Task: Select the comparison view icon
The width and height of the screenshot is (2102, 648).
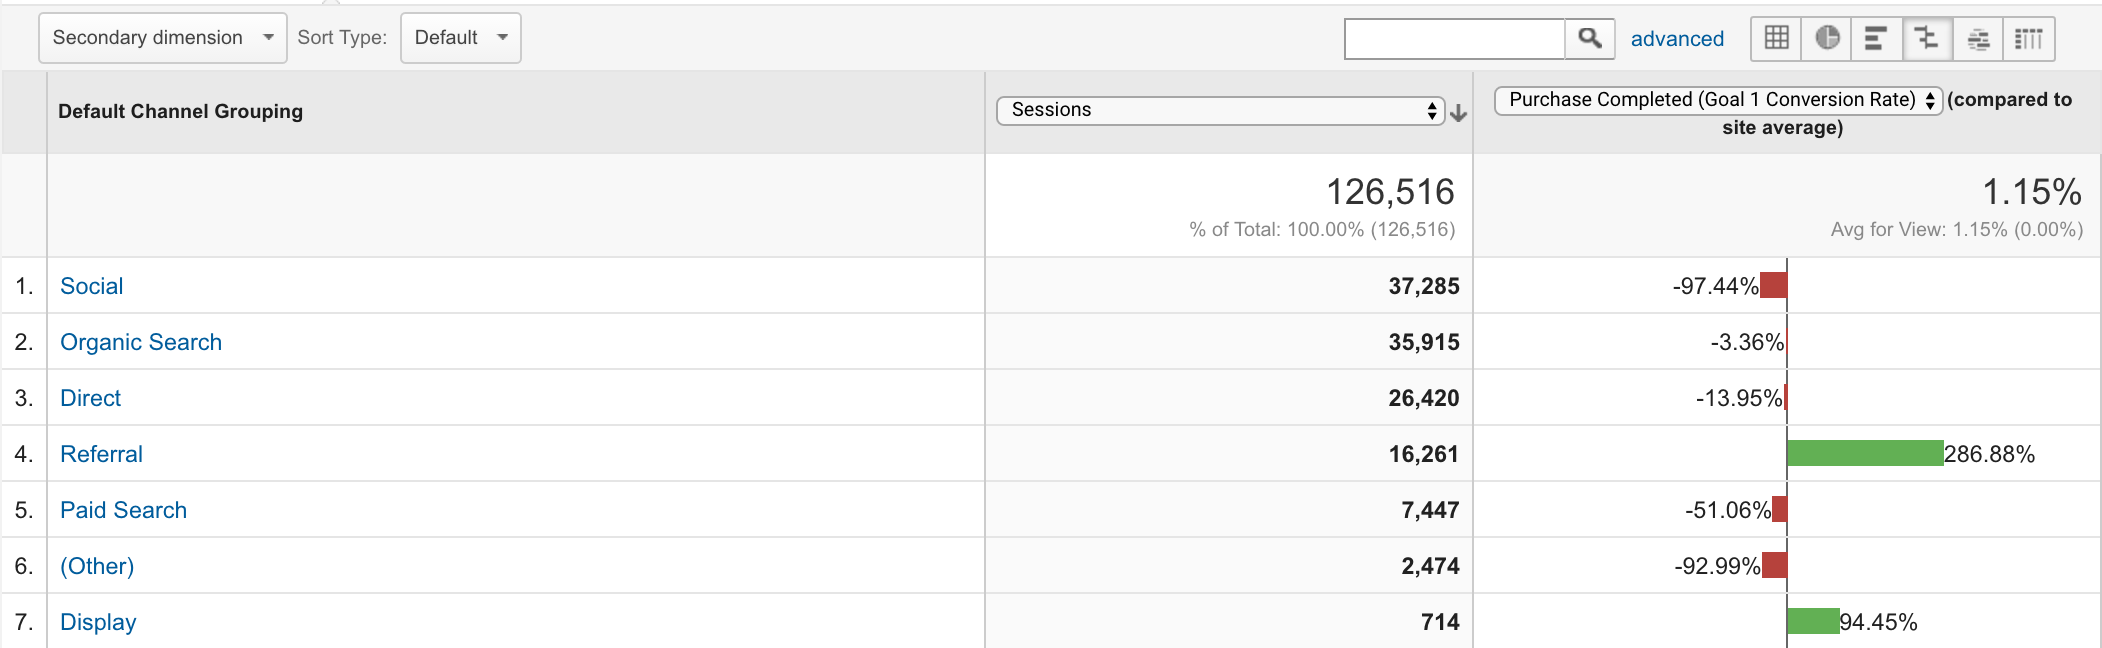Action: coord(1927,39)
